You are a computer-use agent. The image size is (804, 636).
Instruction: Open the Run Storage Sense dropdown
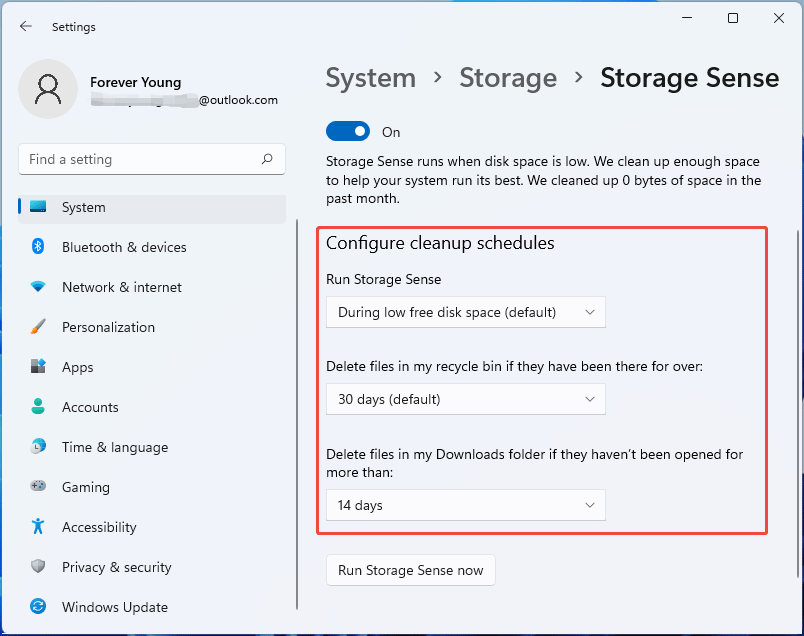tap(466, 312)
